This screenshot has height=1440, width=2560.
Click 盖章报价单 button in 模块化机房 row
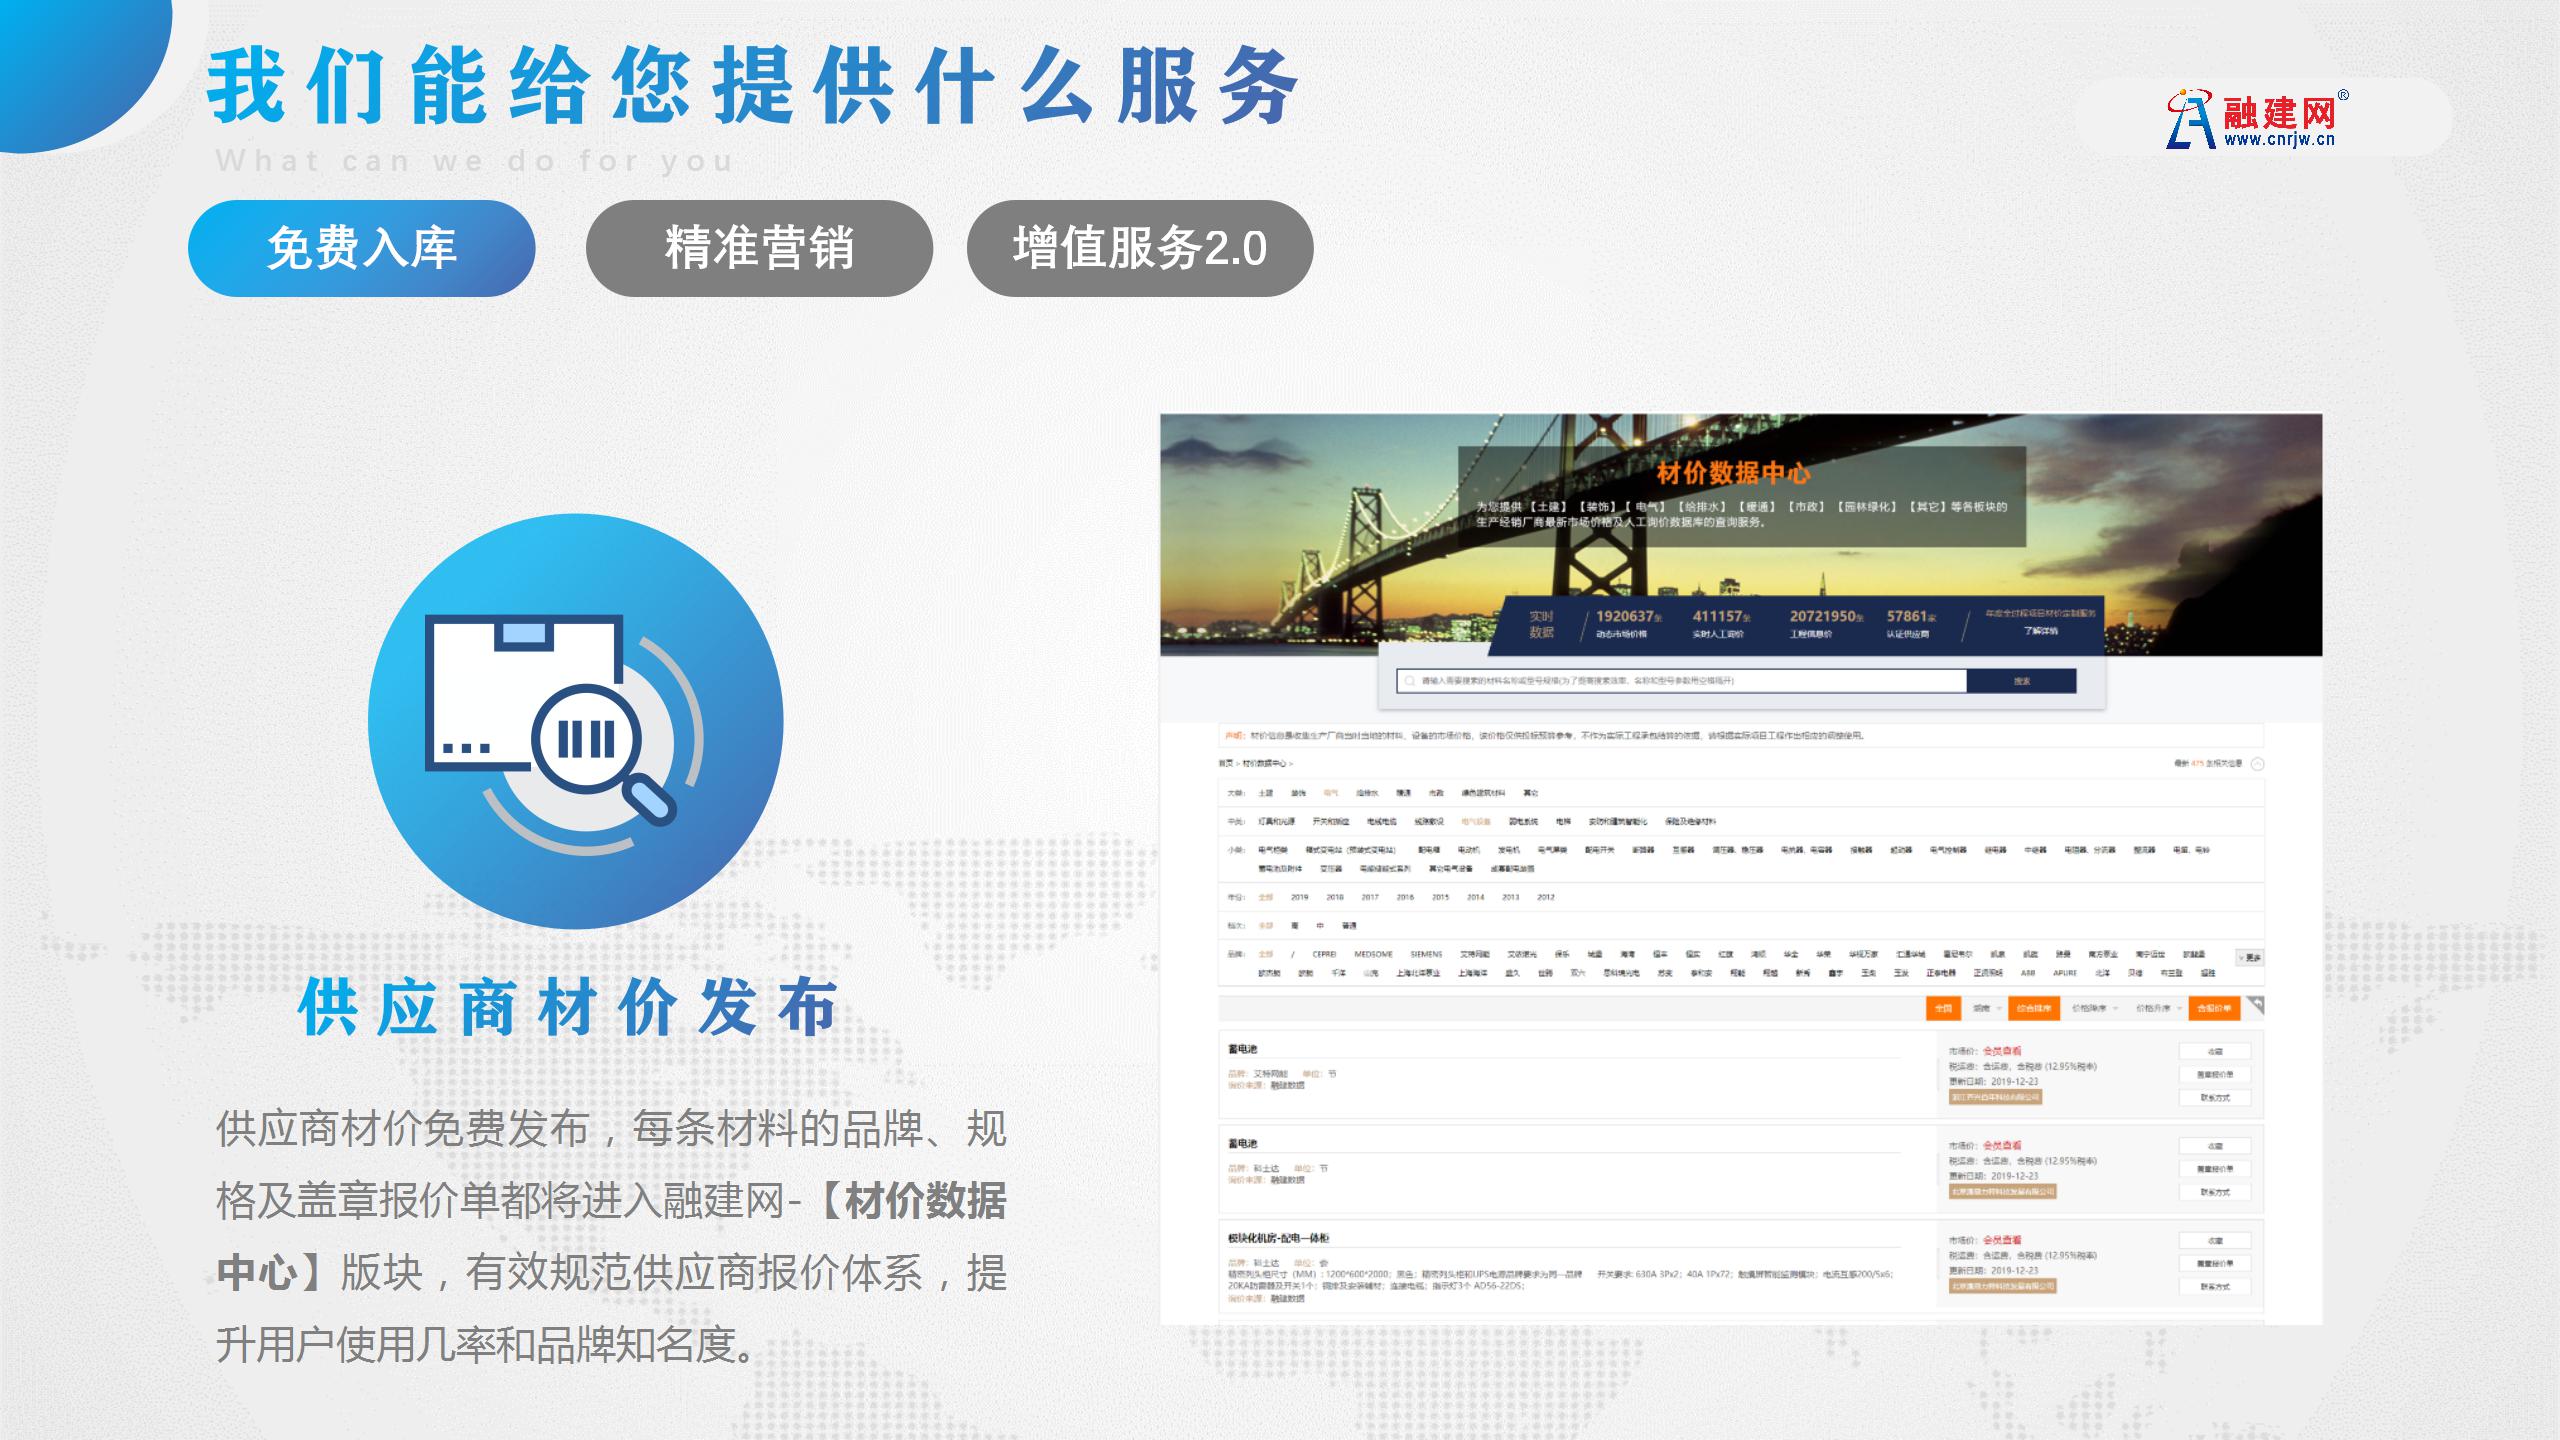[x=2215, y=1264]
